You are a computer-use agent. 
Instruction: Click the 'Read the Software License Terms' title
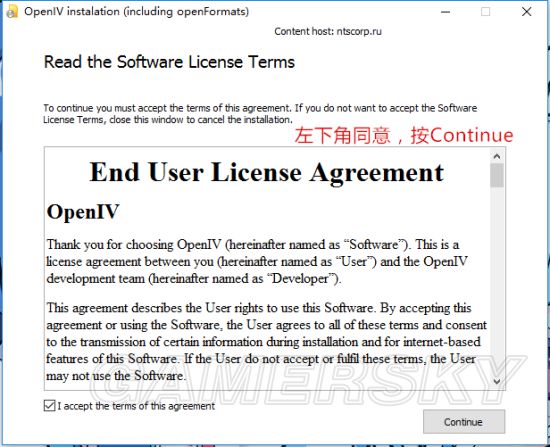[x=169, y=62]
